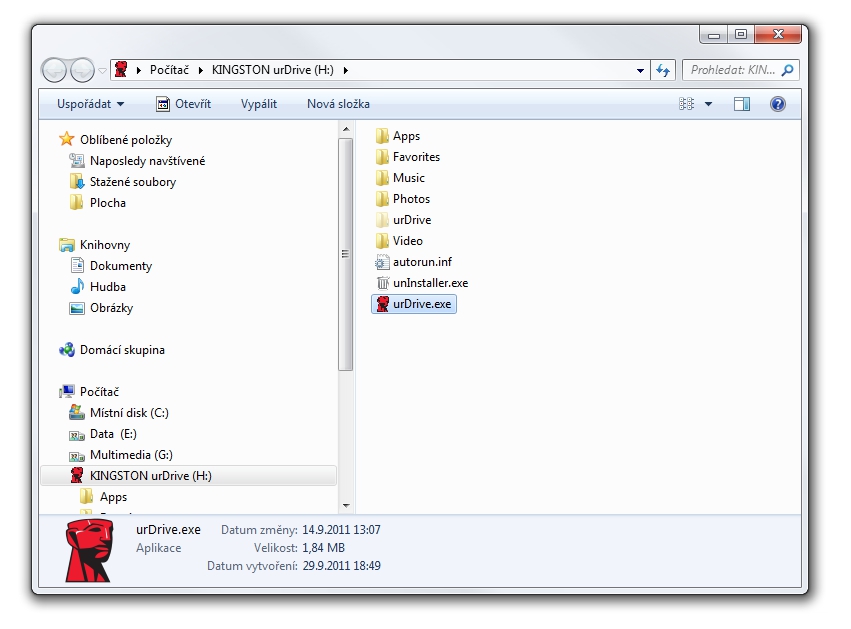Click the Datum vytvoření value 29.9.2011 18:49

342,566
